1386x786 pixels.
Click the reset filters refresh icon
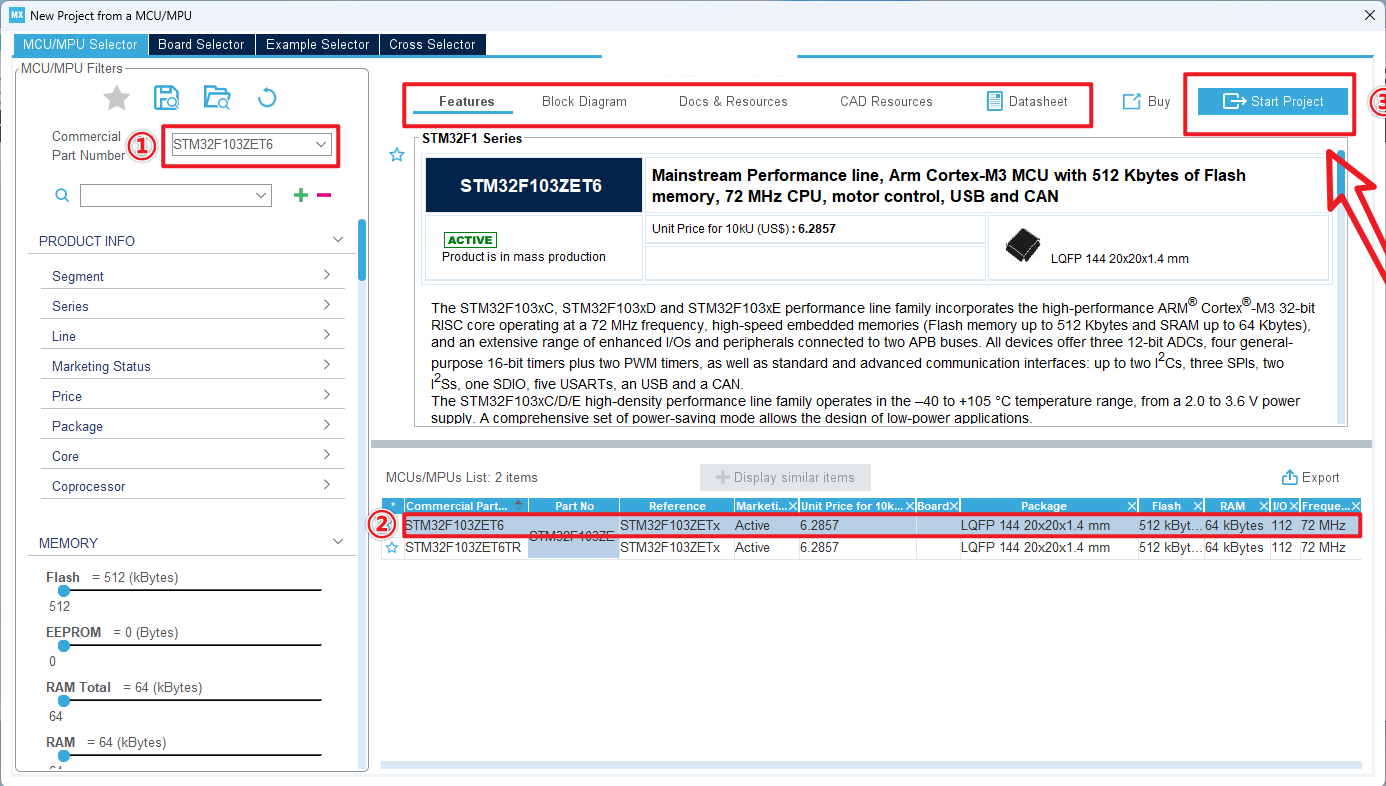(x=266, y=98)
